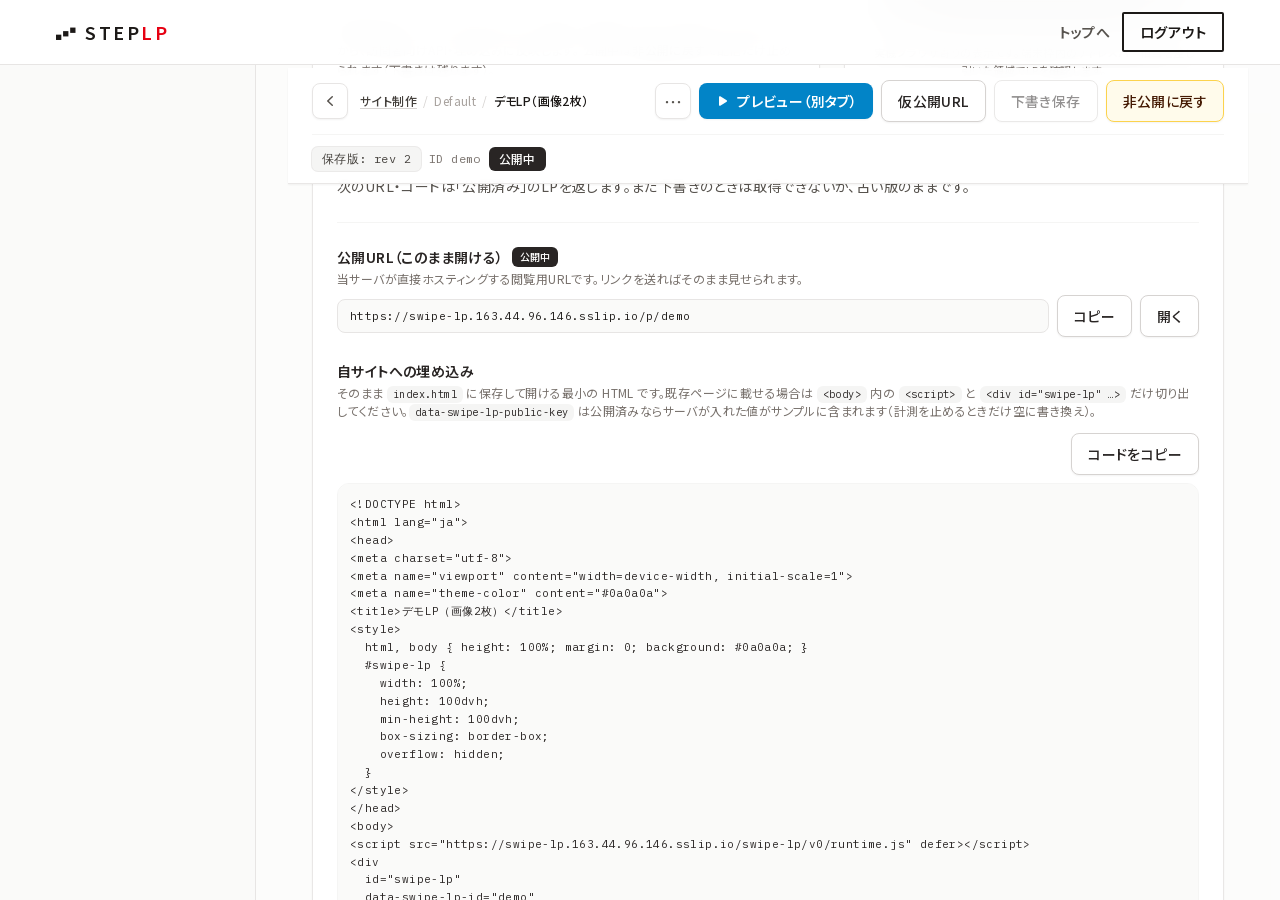
Task: Click コードをコピー to copy embed code
Action: point(1134,454)
